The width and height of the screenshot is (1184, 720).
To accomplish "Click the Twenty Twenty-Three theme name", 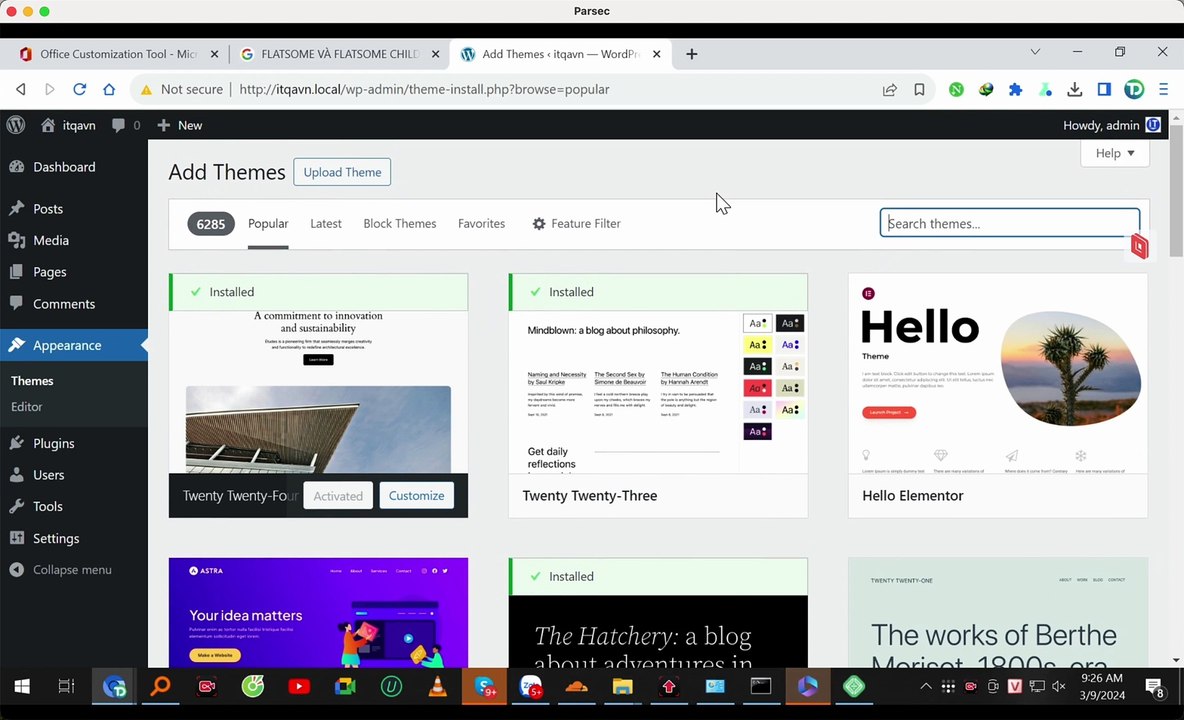I will (x=590, y=495).
